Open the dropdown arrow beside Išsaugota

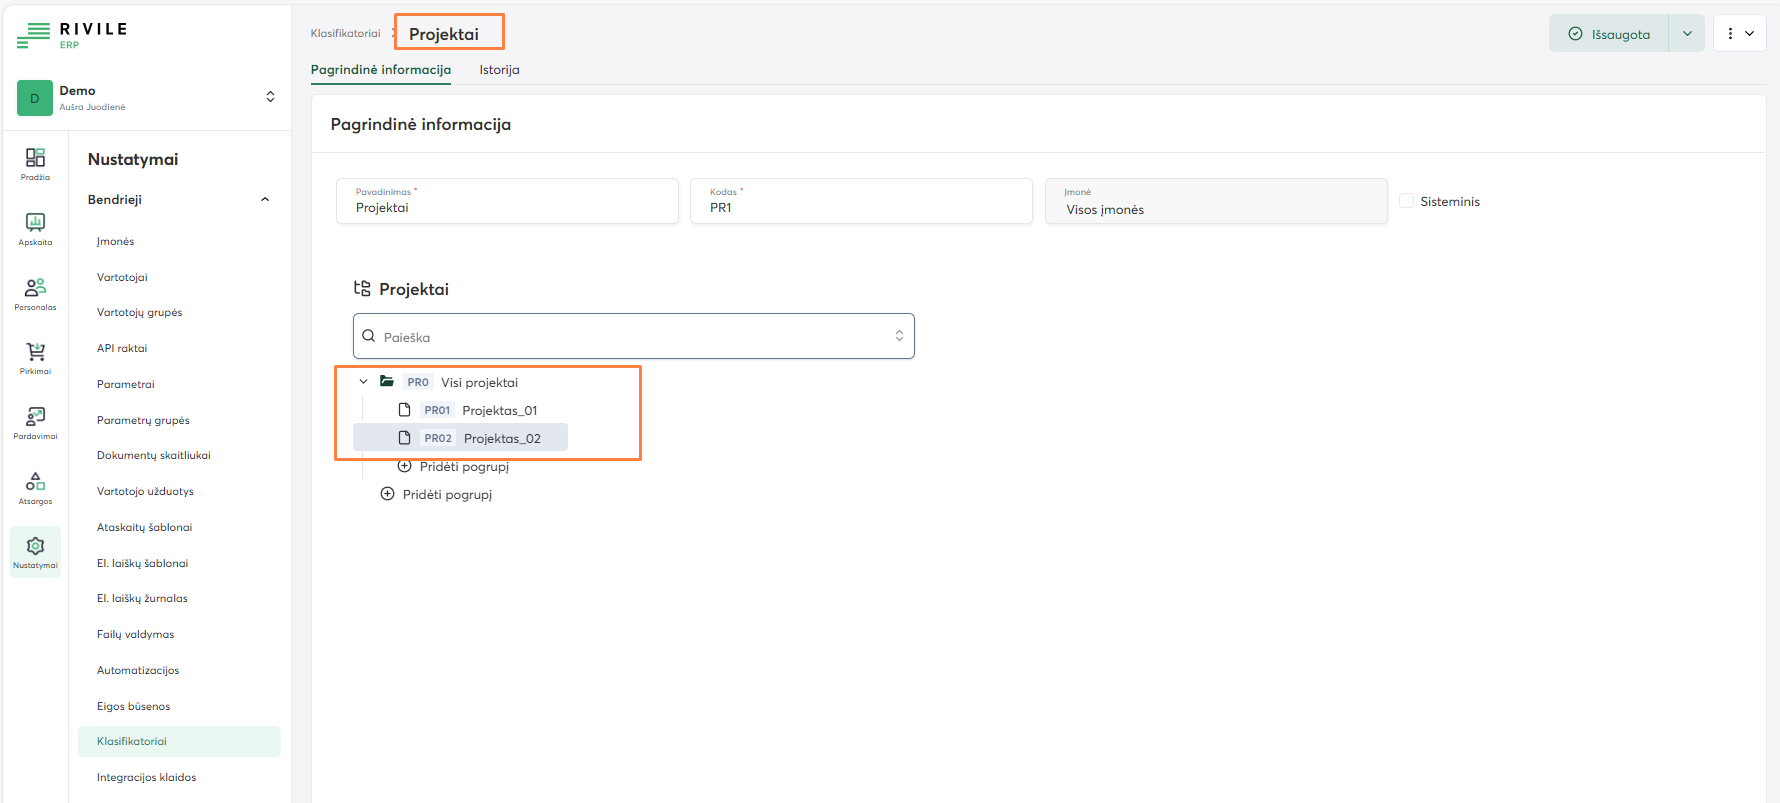click(x=1687, y=34)
